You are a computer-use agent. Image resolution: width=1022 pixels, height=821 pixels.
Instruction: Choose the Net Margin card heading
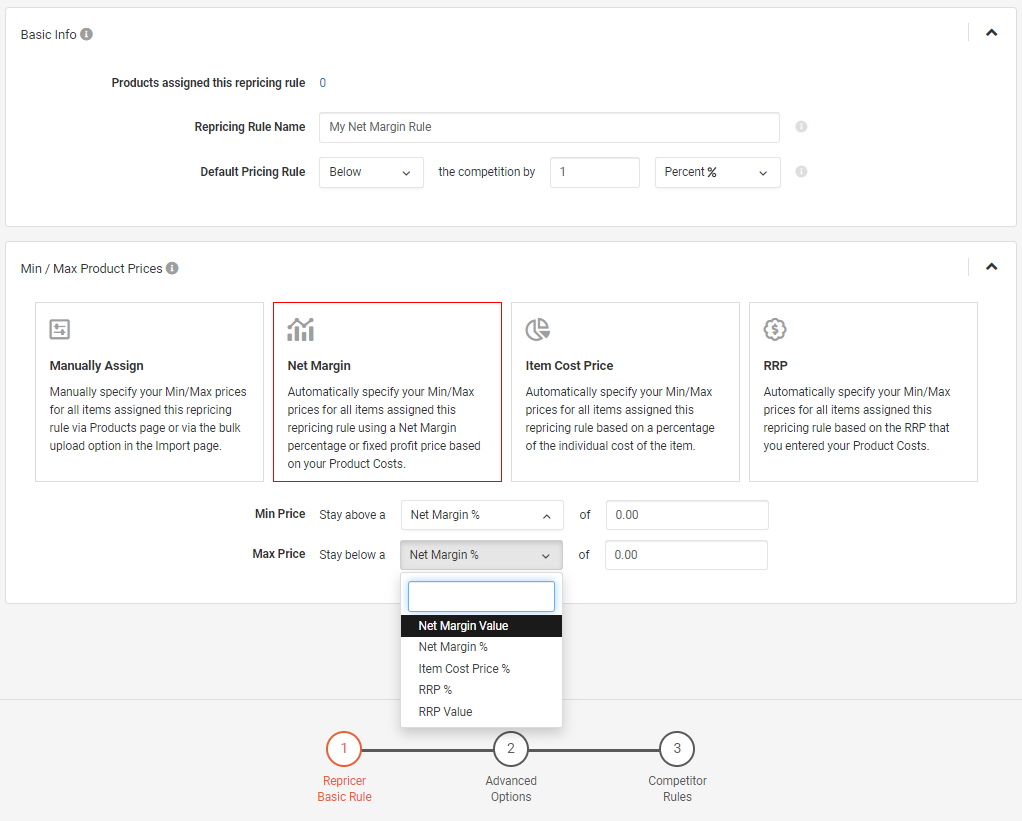point(319,366)
